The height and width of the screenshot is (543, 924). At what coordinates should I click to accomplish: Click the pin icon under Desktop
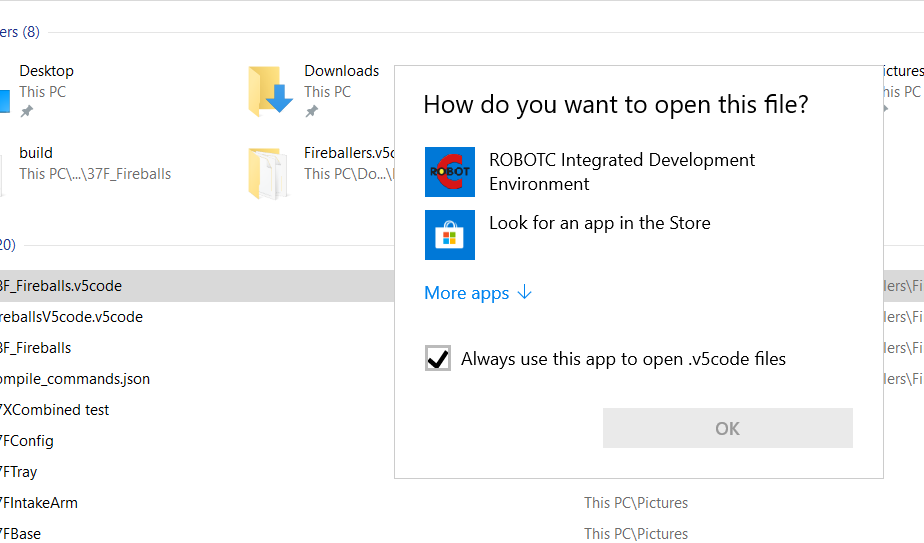coord(27,111)
